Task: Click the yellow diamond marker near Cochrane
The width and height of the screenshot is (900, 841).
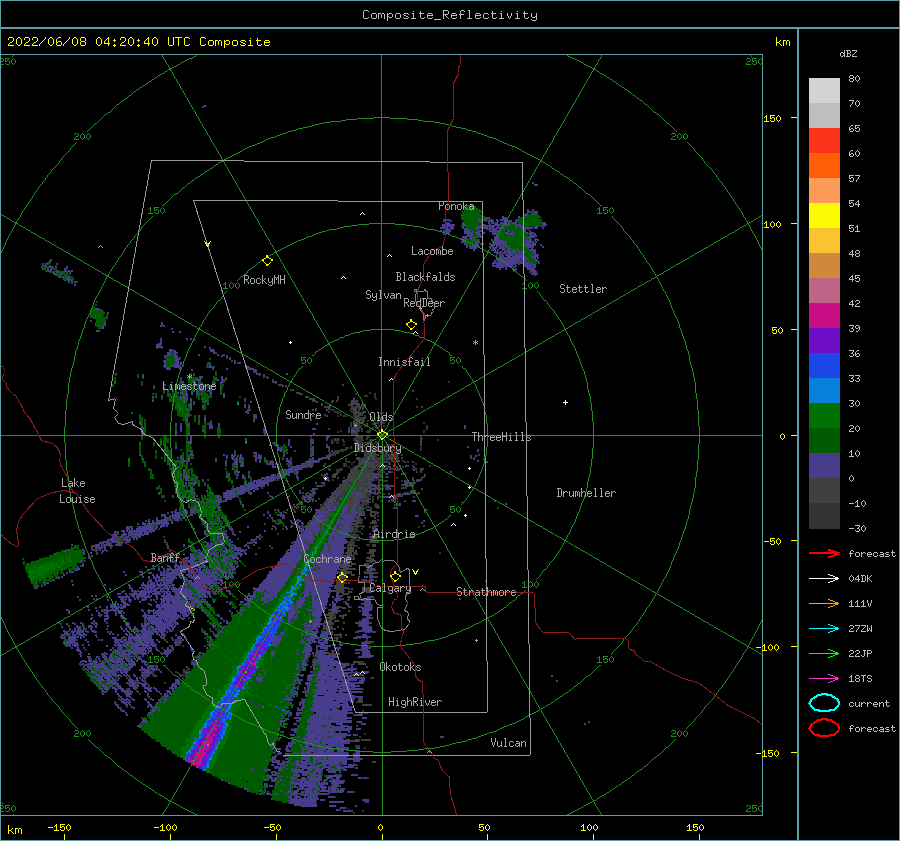Action: pyautogui.click(x=342, y=577)
